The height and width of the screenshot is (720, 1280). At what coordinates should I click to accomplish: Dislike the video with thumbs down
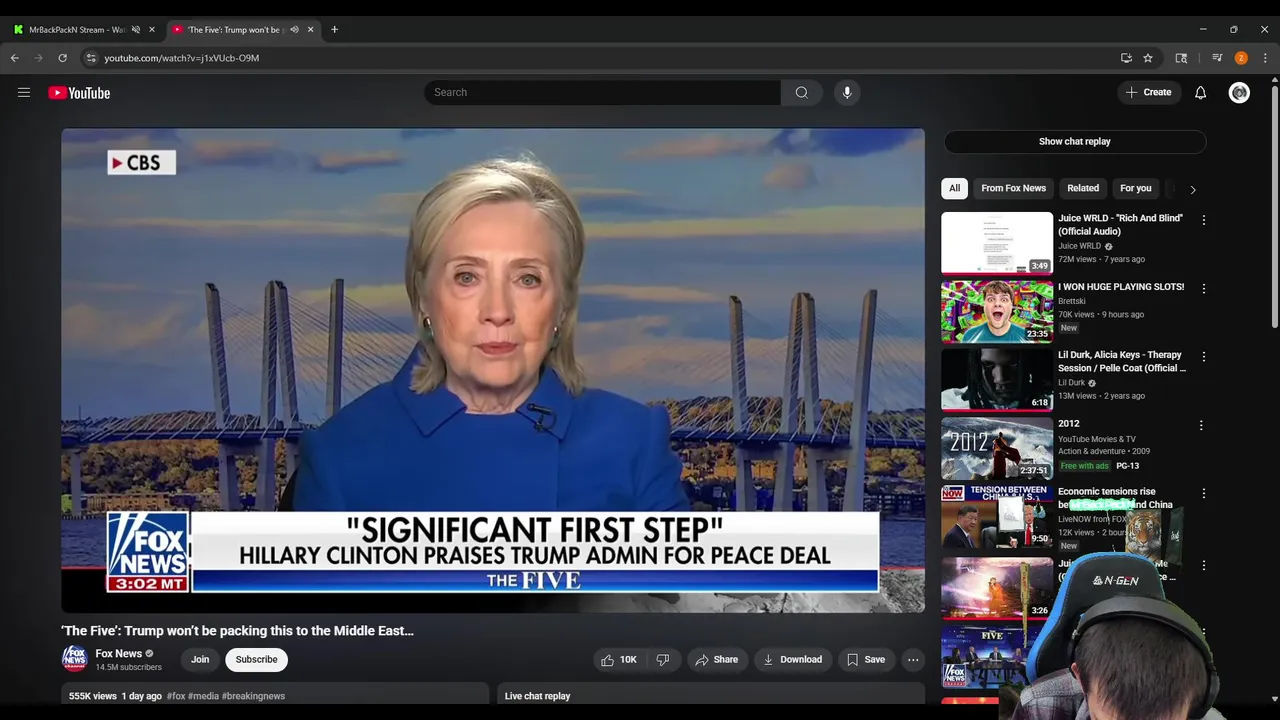[662, 660]
